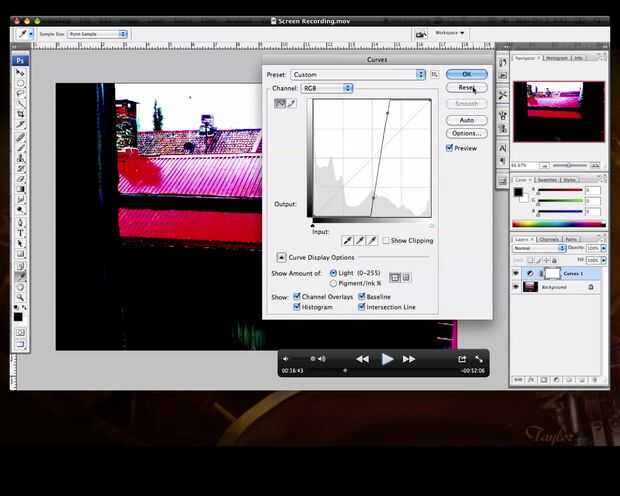Open the Workspace dropdown menu

point(450,33)
